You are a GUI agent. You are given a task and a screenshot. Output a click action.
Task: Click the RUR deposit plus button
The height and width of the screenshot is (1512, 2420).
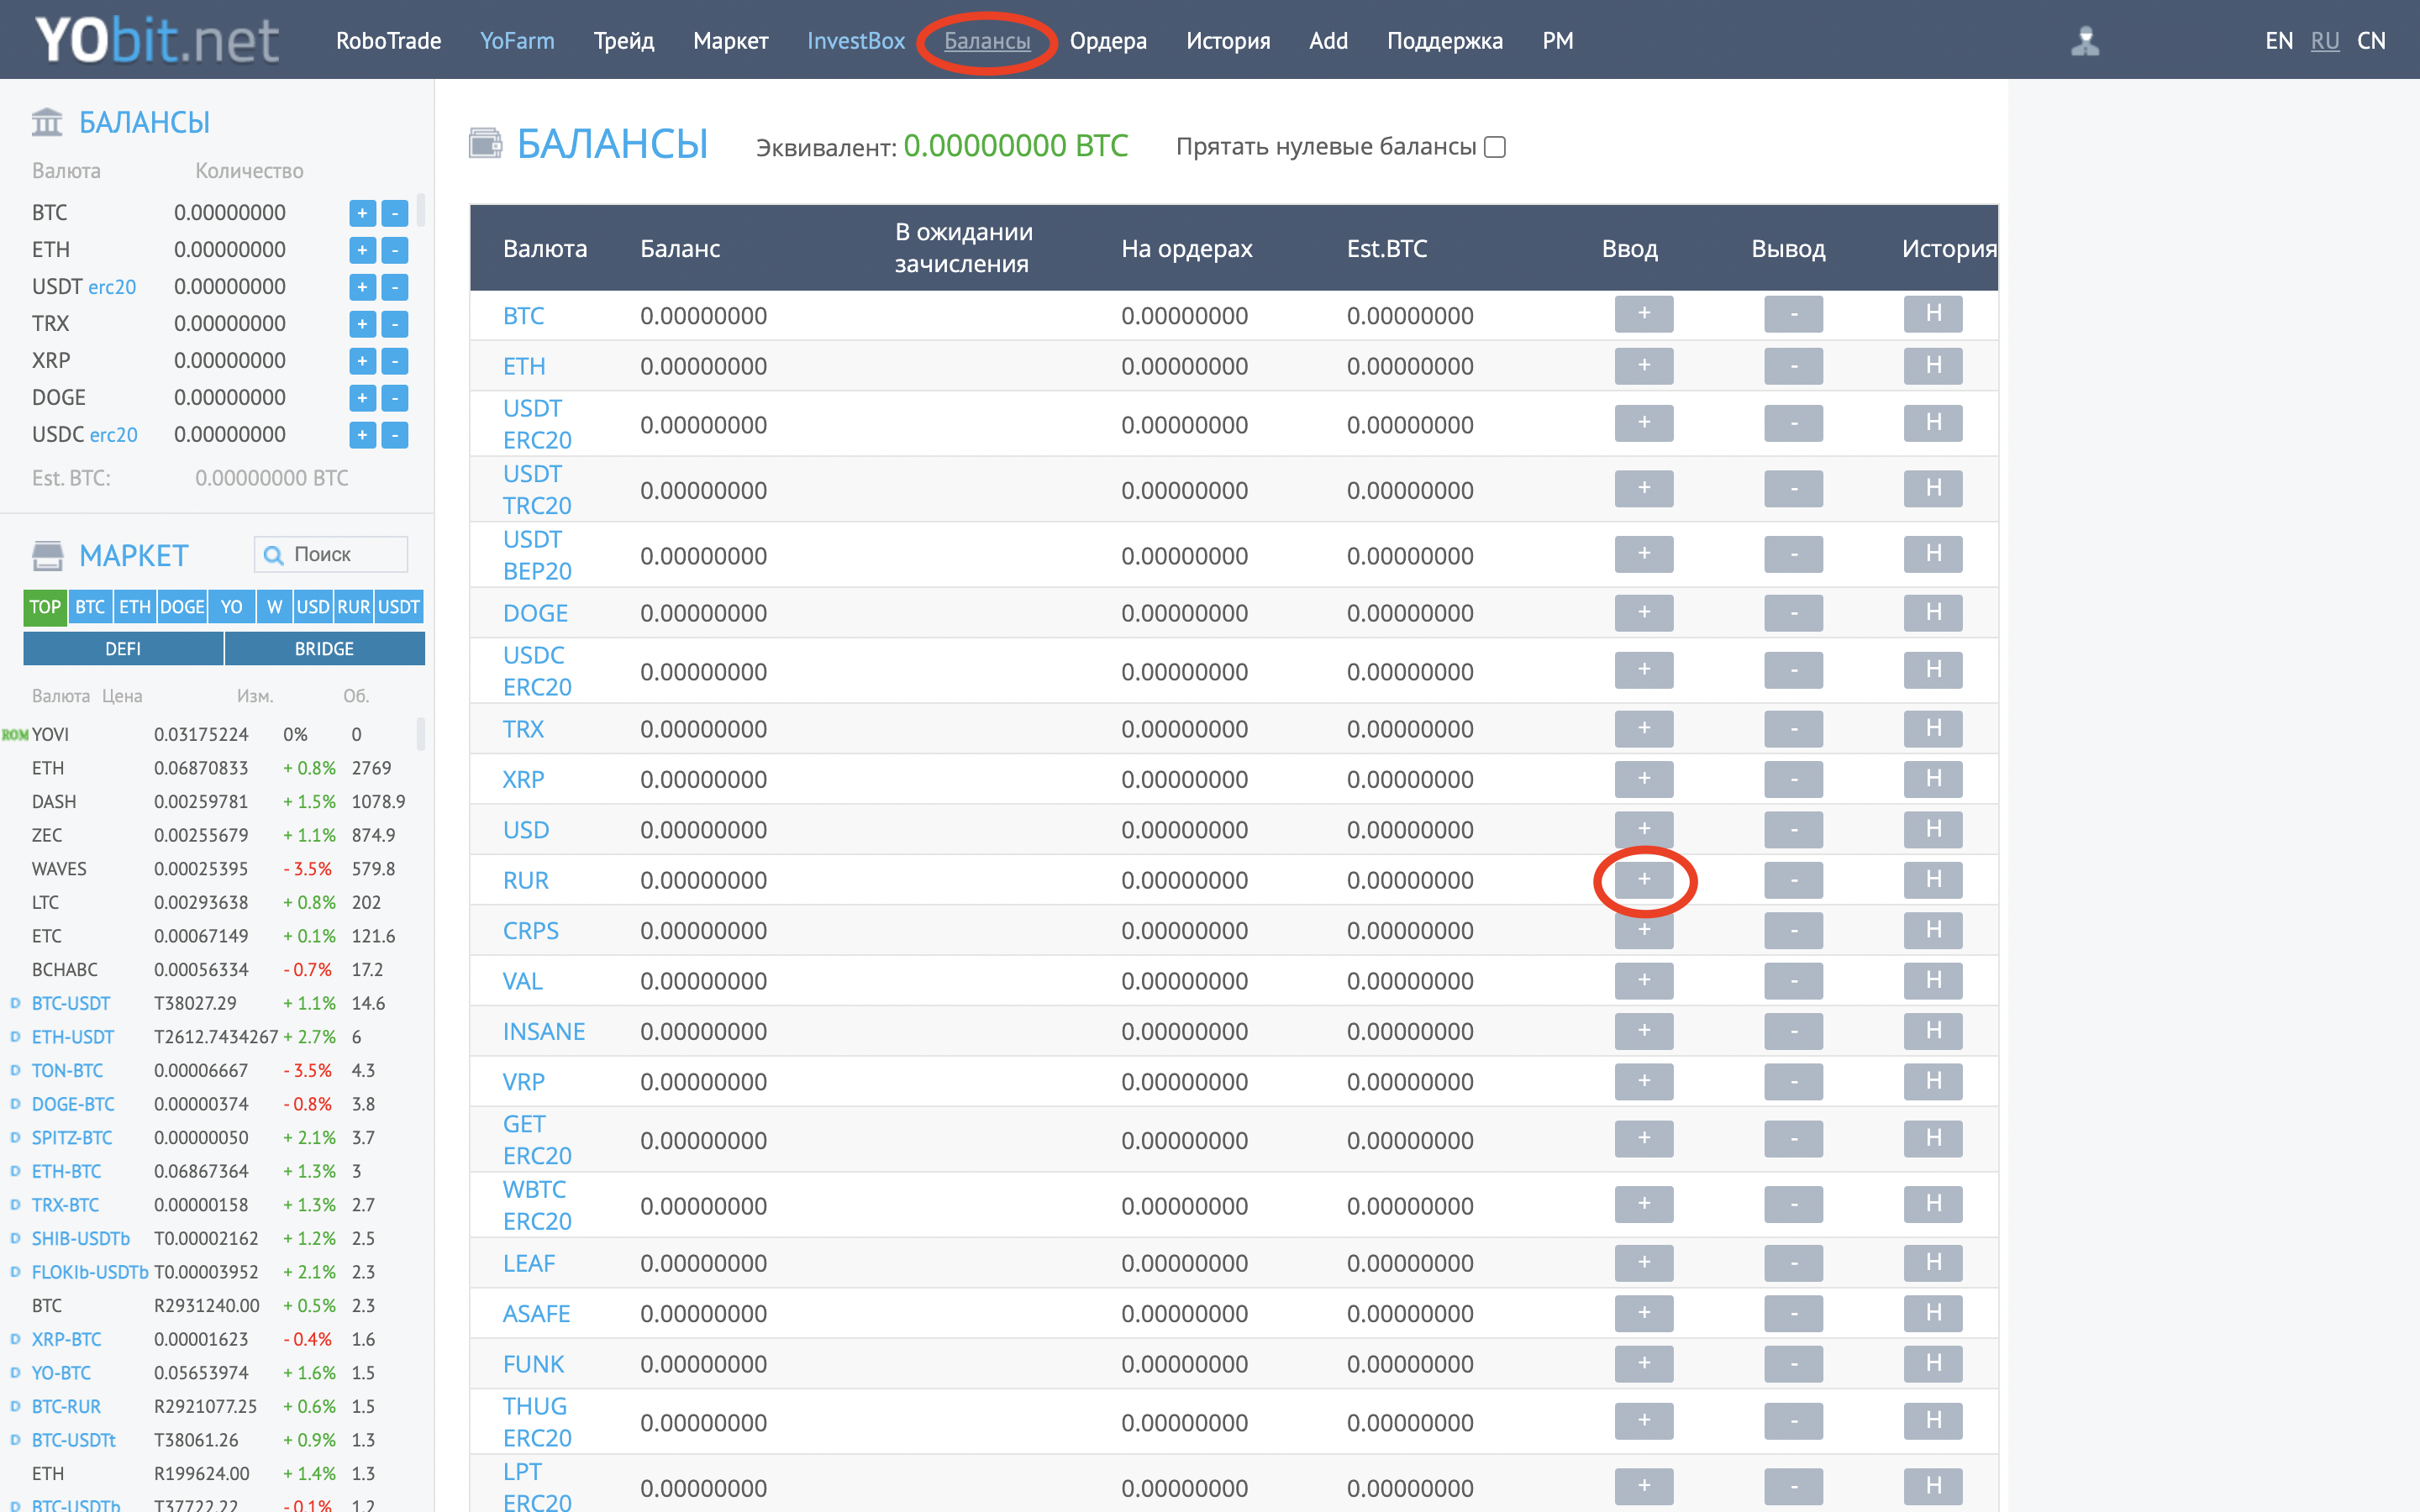[x=1643, y=880]
